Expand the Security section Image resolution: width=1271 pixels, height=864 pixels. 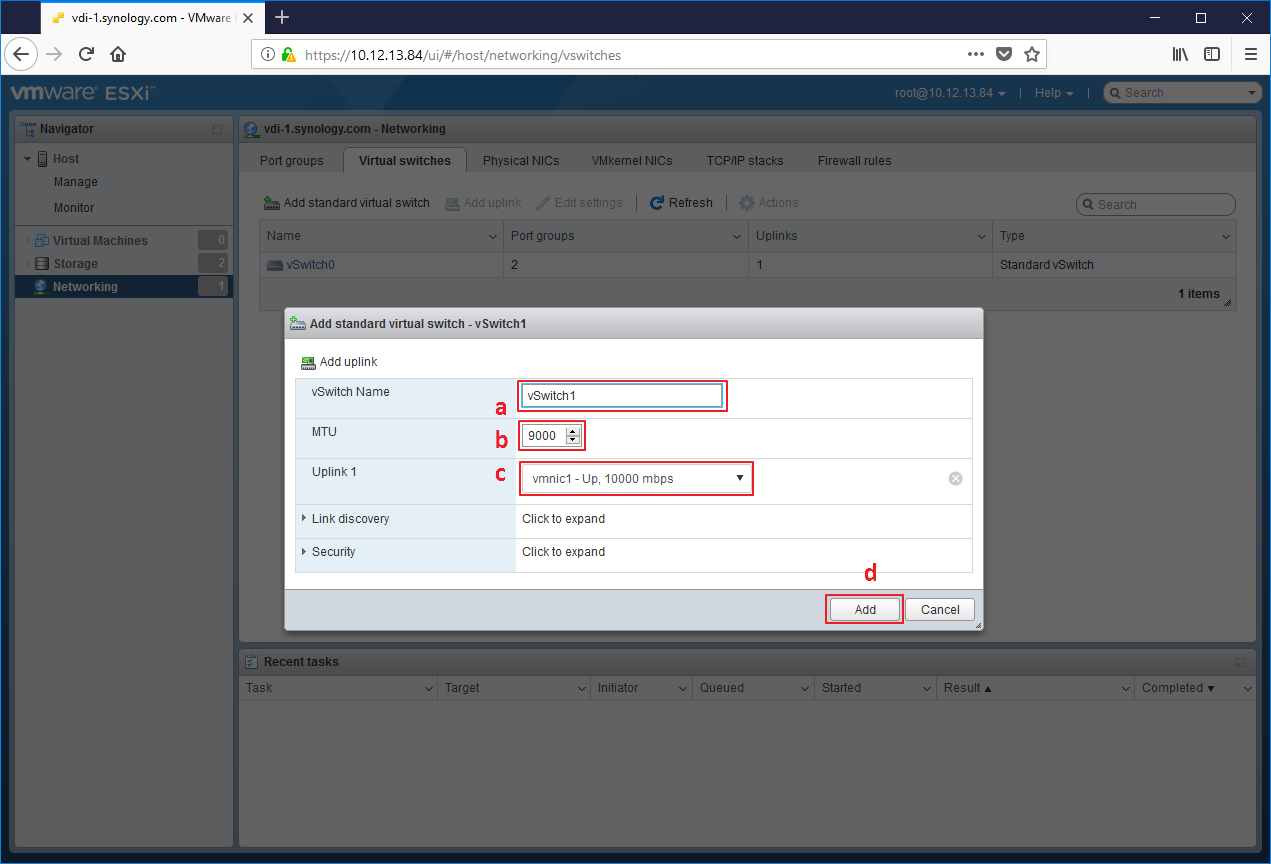(304, 552)
